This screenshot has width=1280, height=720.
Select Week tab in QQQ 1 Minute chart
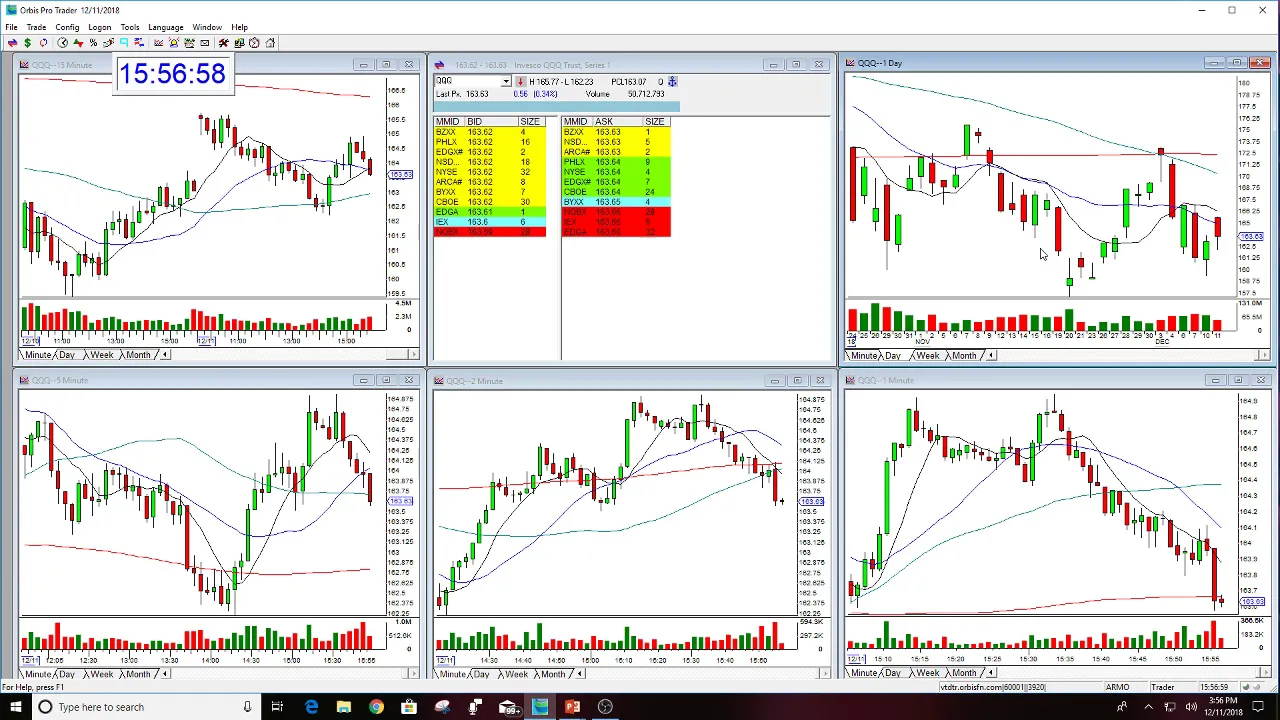coord(927,674)
